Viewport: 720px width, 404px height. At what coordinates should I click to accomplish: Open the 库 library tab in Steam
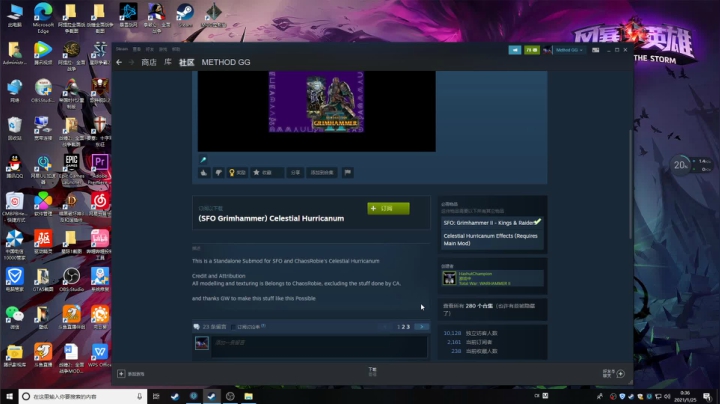click(168, 62)
